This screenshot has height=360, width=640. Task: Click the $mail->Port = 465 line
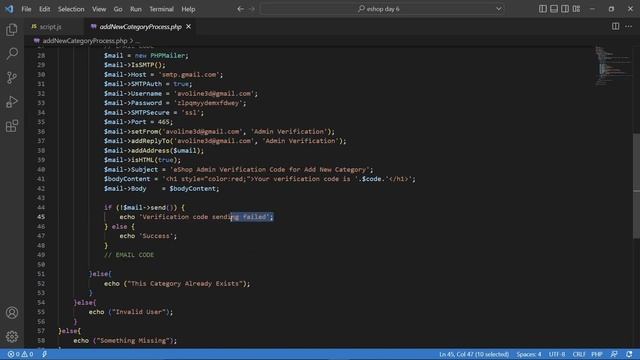click(x=138, y=122)
